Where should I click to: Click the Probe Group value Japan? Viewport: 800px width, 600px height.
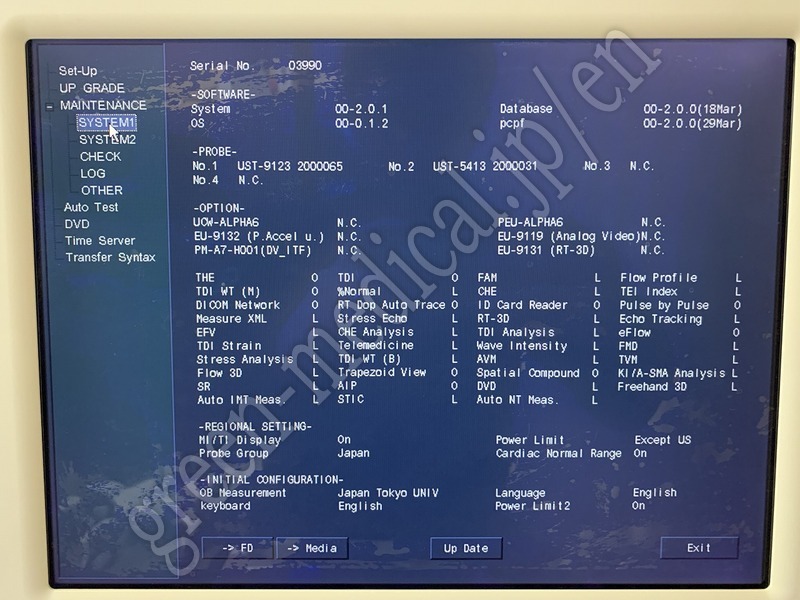pyautogui.click(x=353, y=453)
